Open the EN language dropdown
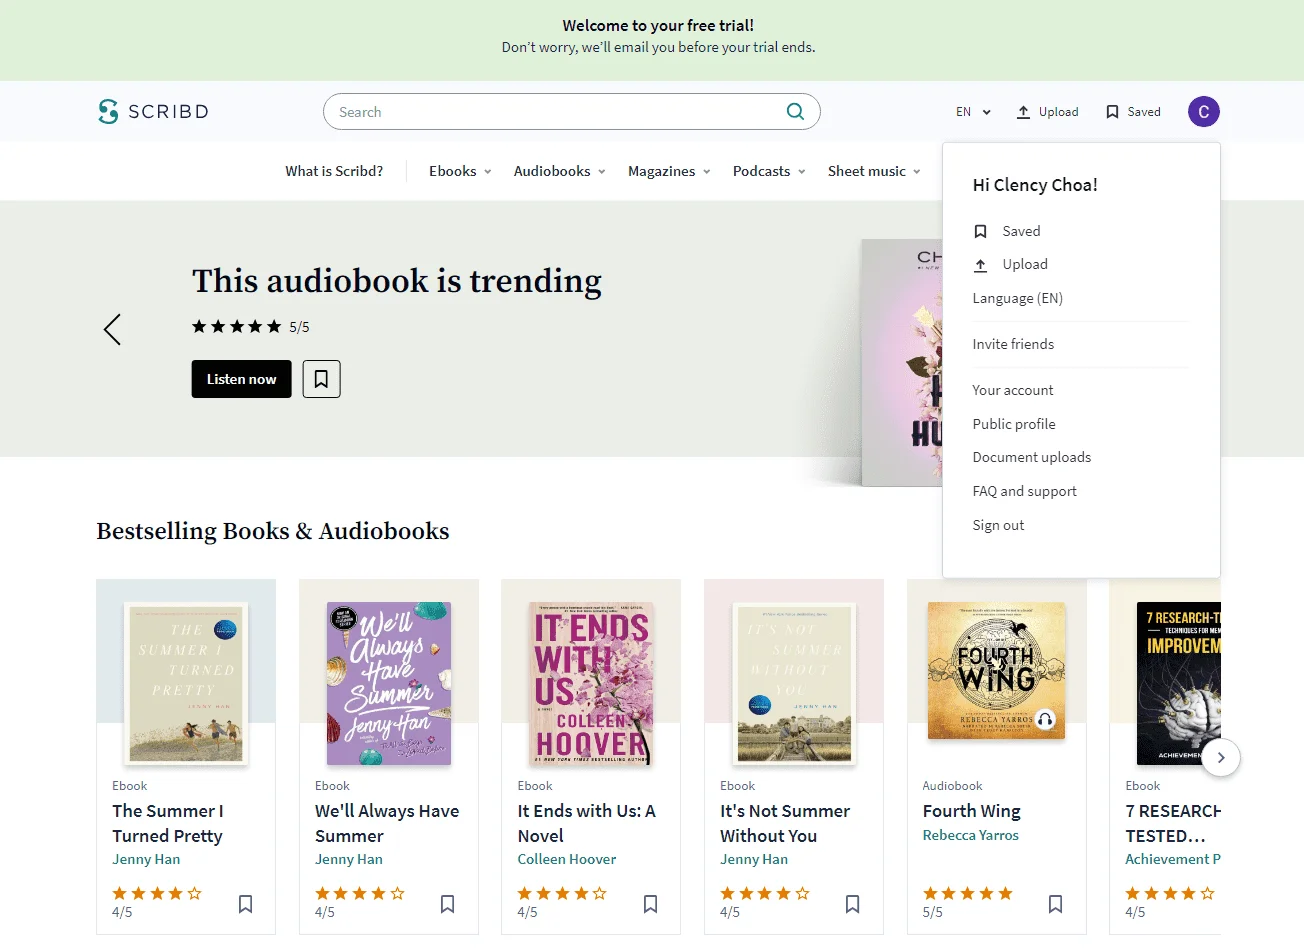Viewport: 1304px width, 952px height. (973, 112)
